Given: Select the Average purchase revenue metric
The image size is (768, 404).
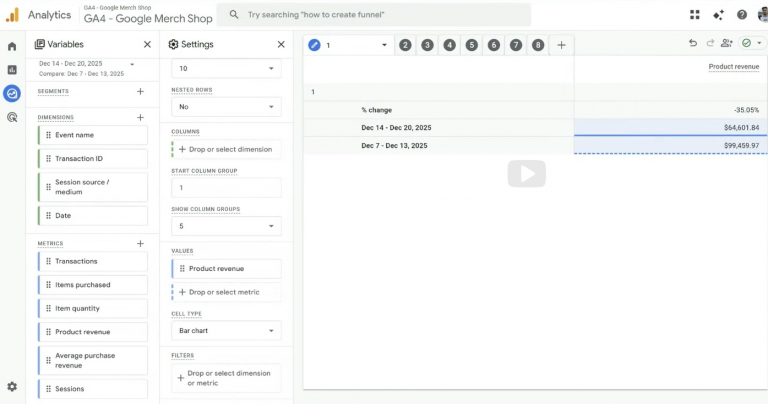Looking at the screenshot, I should tap(93, 360).
